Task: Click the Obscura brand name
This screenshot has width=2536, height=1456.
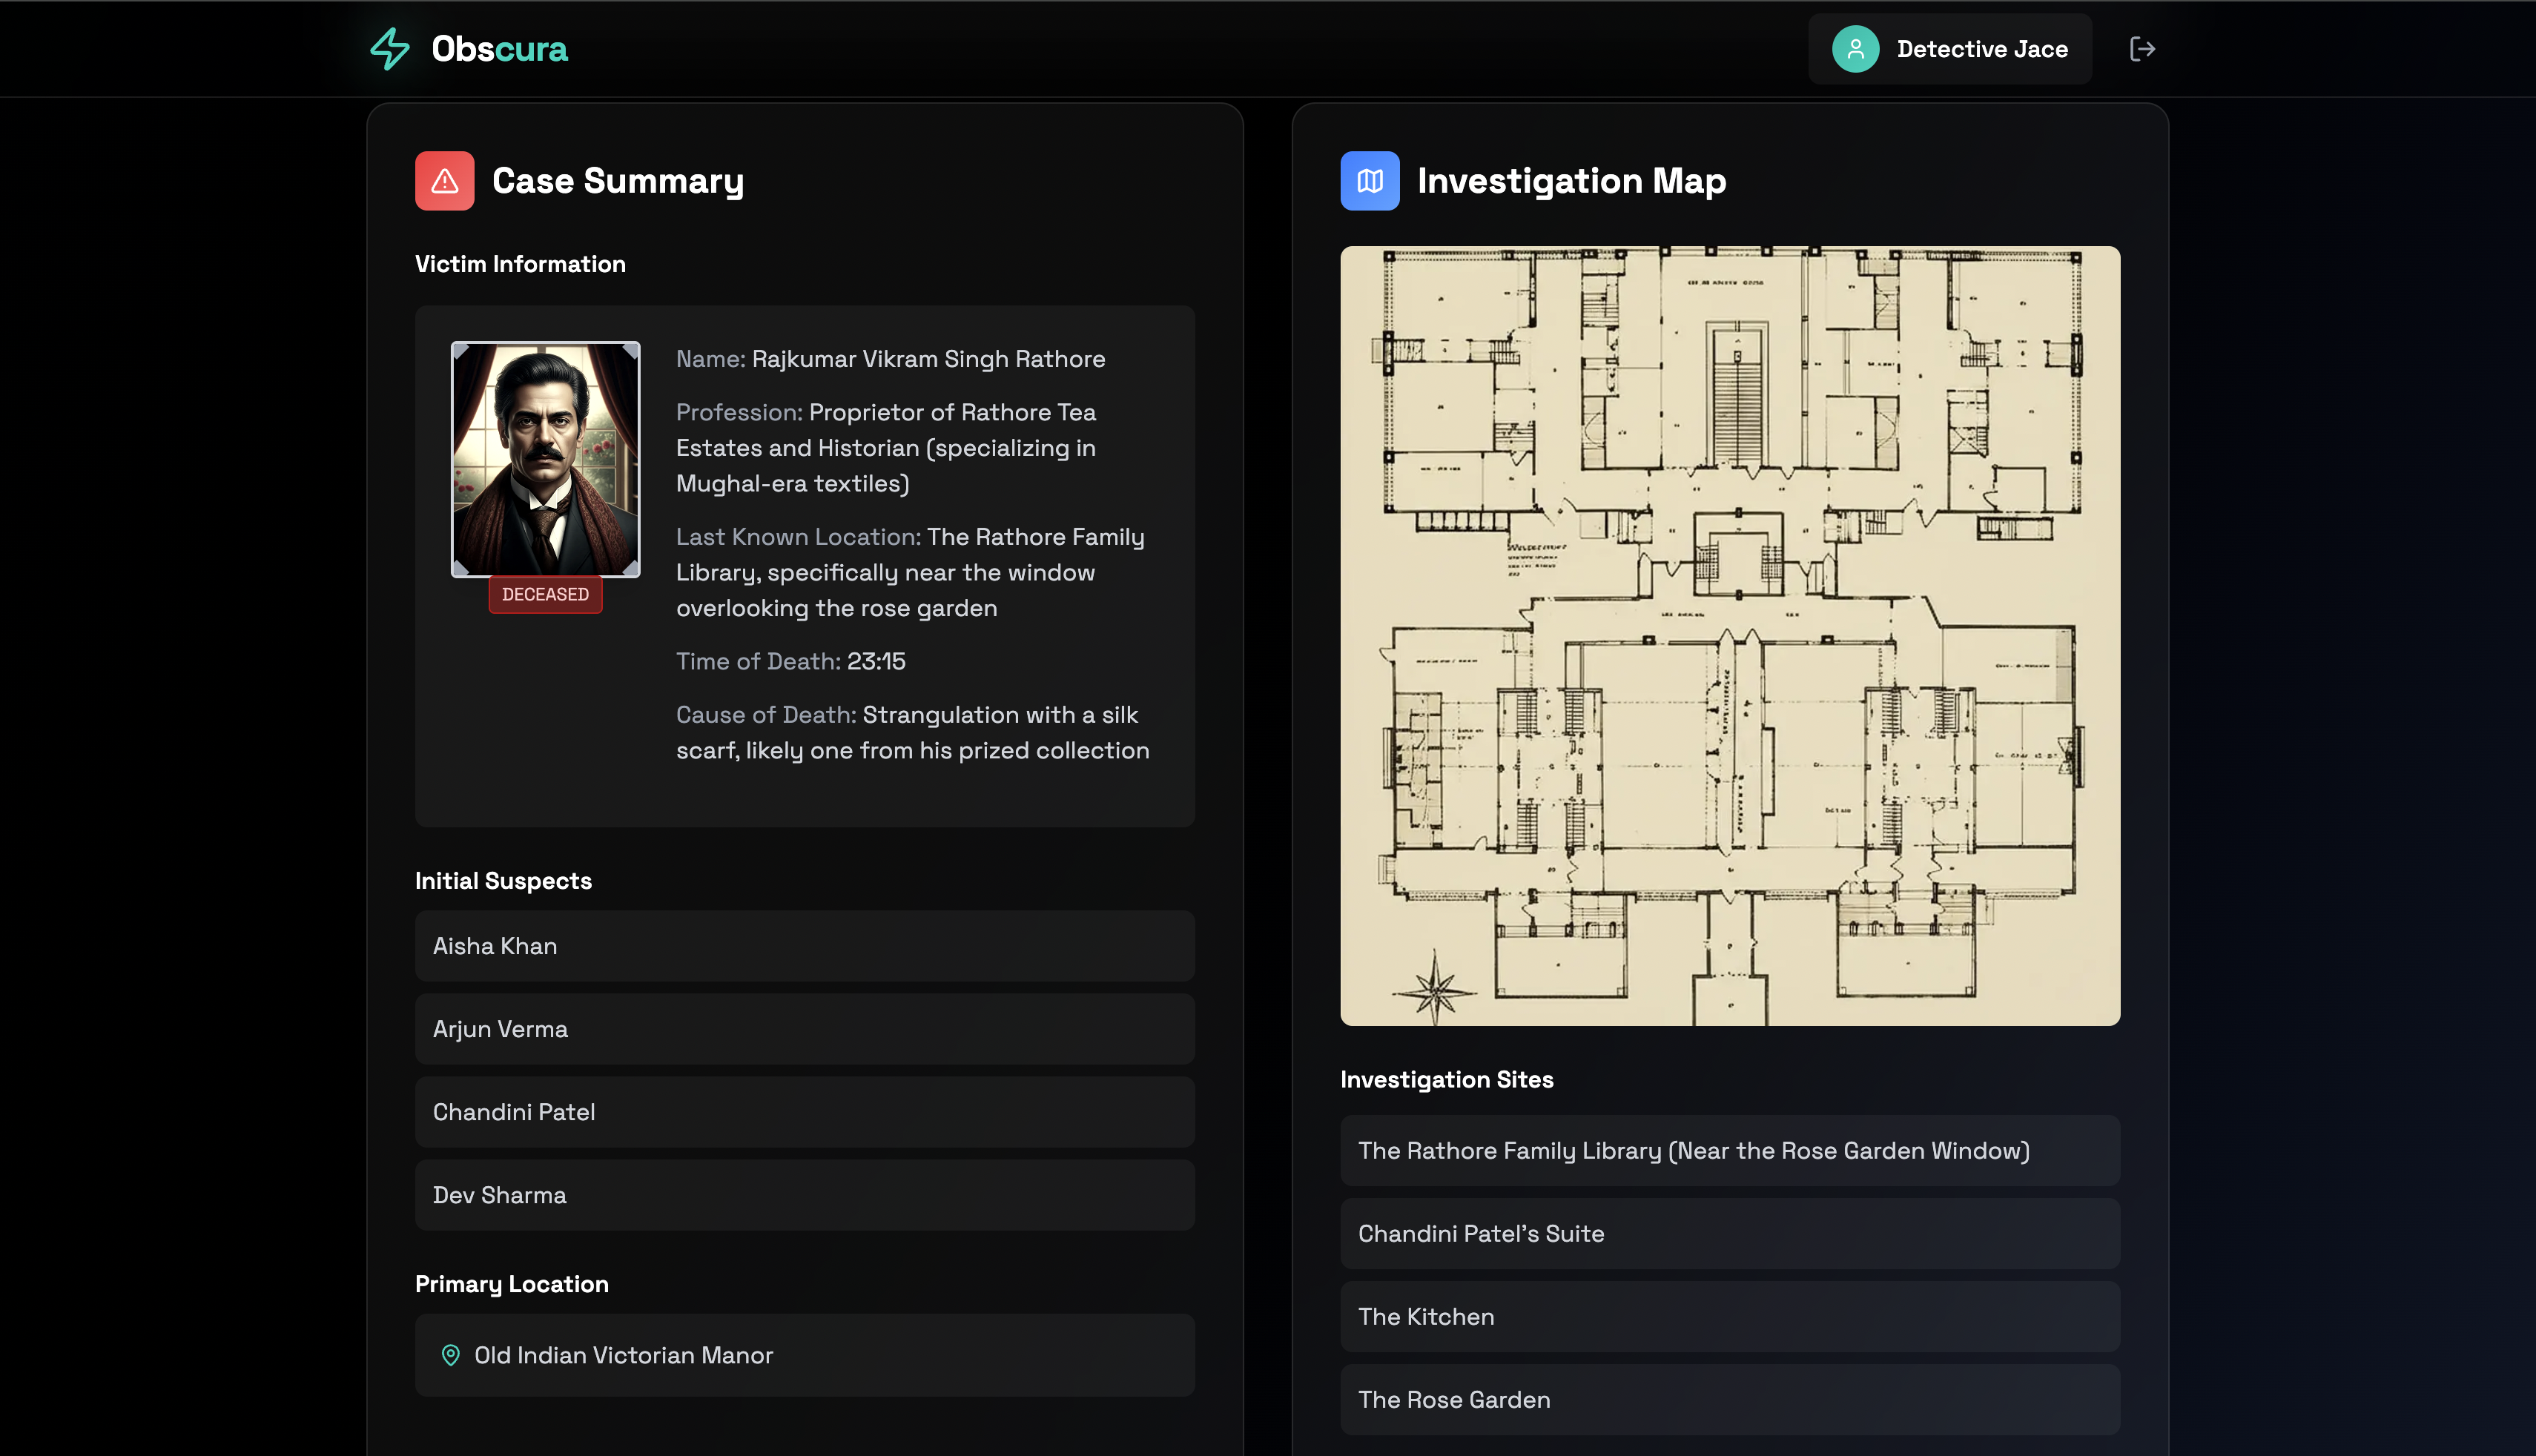Action: (x=499, y=49)
